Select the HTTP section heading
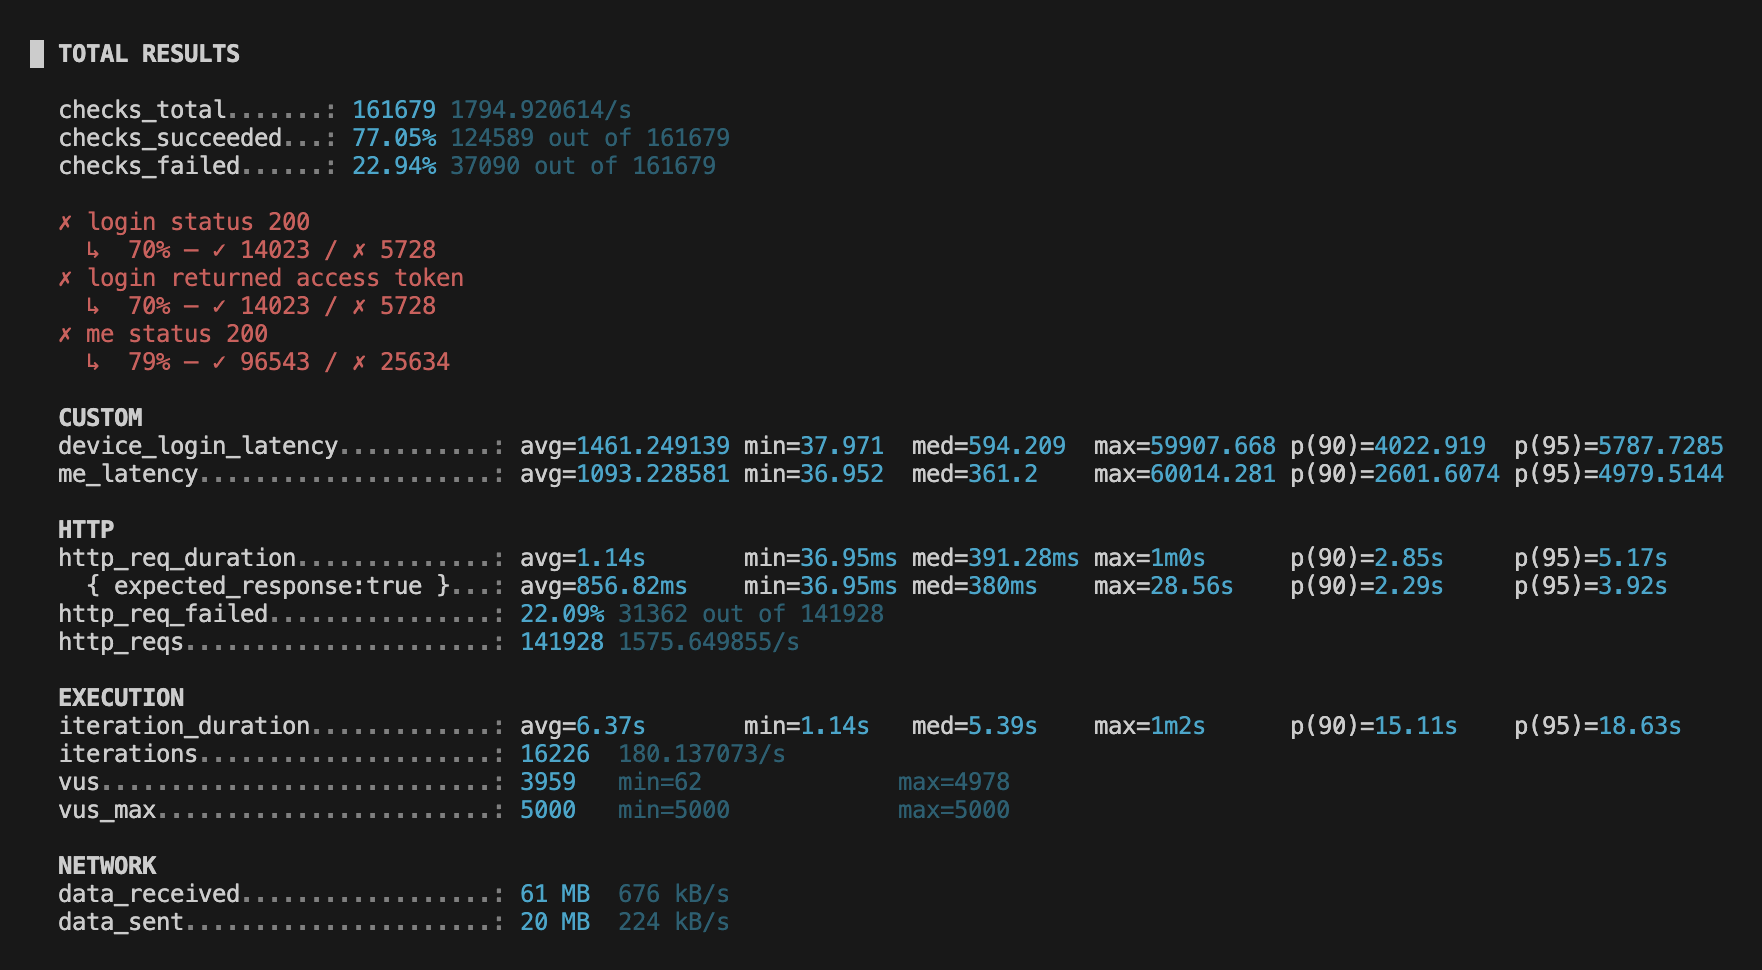This screenshot has height=970, width=1762. tap(86, 530)
